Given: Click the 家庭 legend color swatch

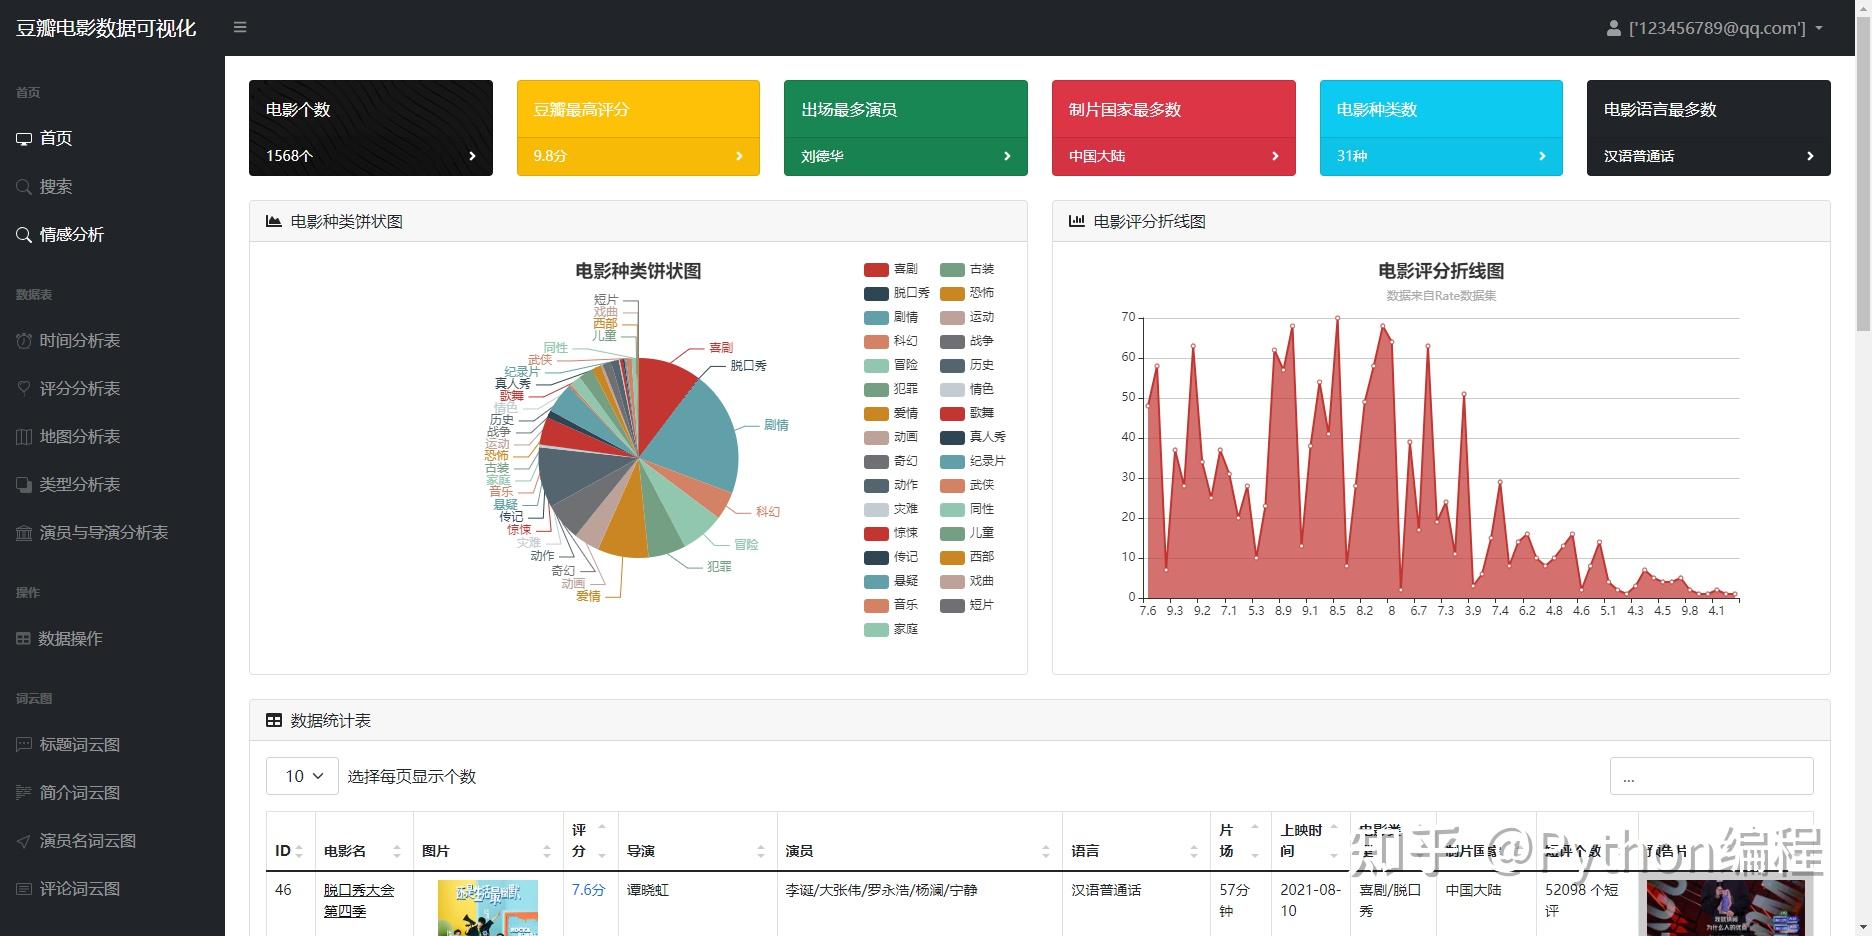Looking at the screenshot, I should (876, 629).
